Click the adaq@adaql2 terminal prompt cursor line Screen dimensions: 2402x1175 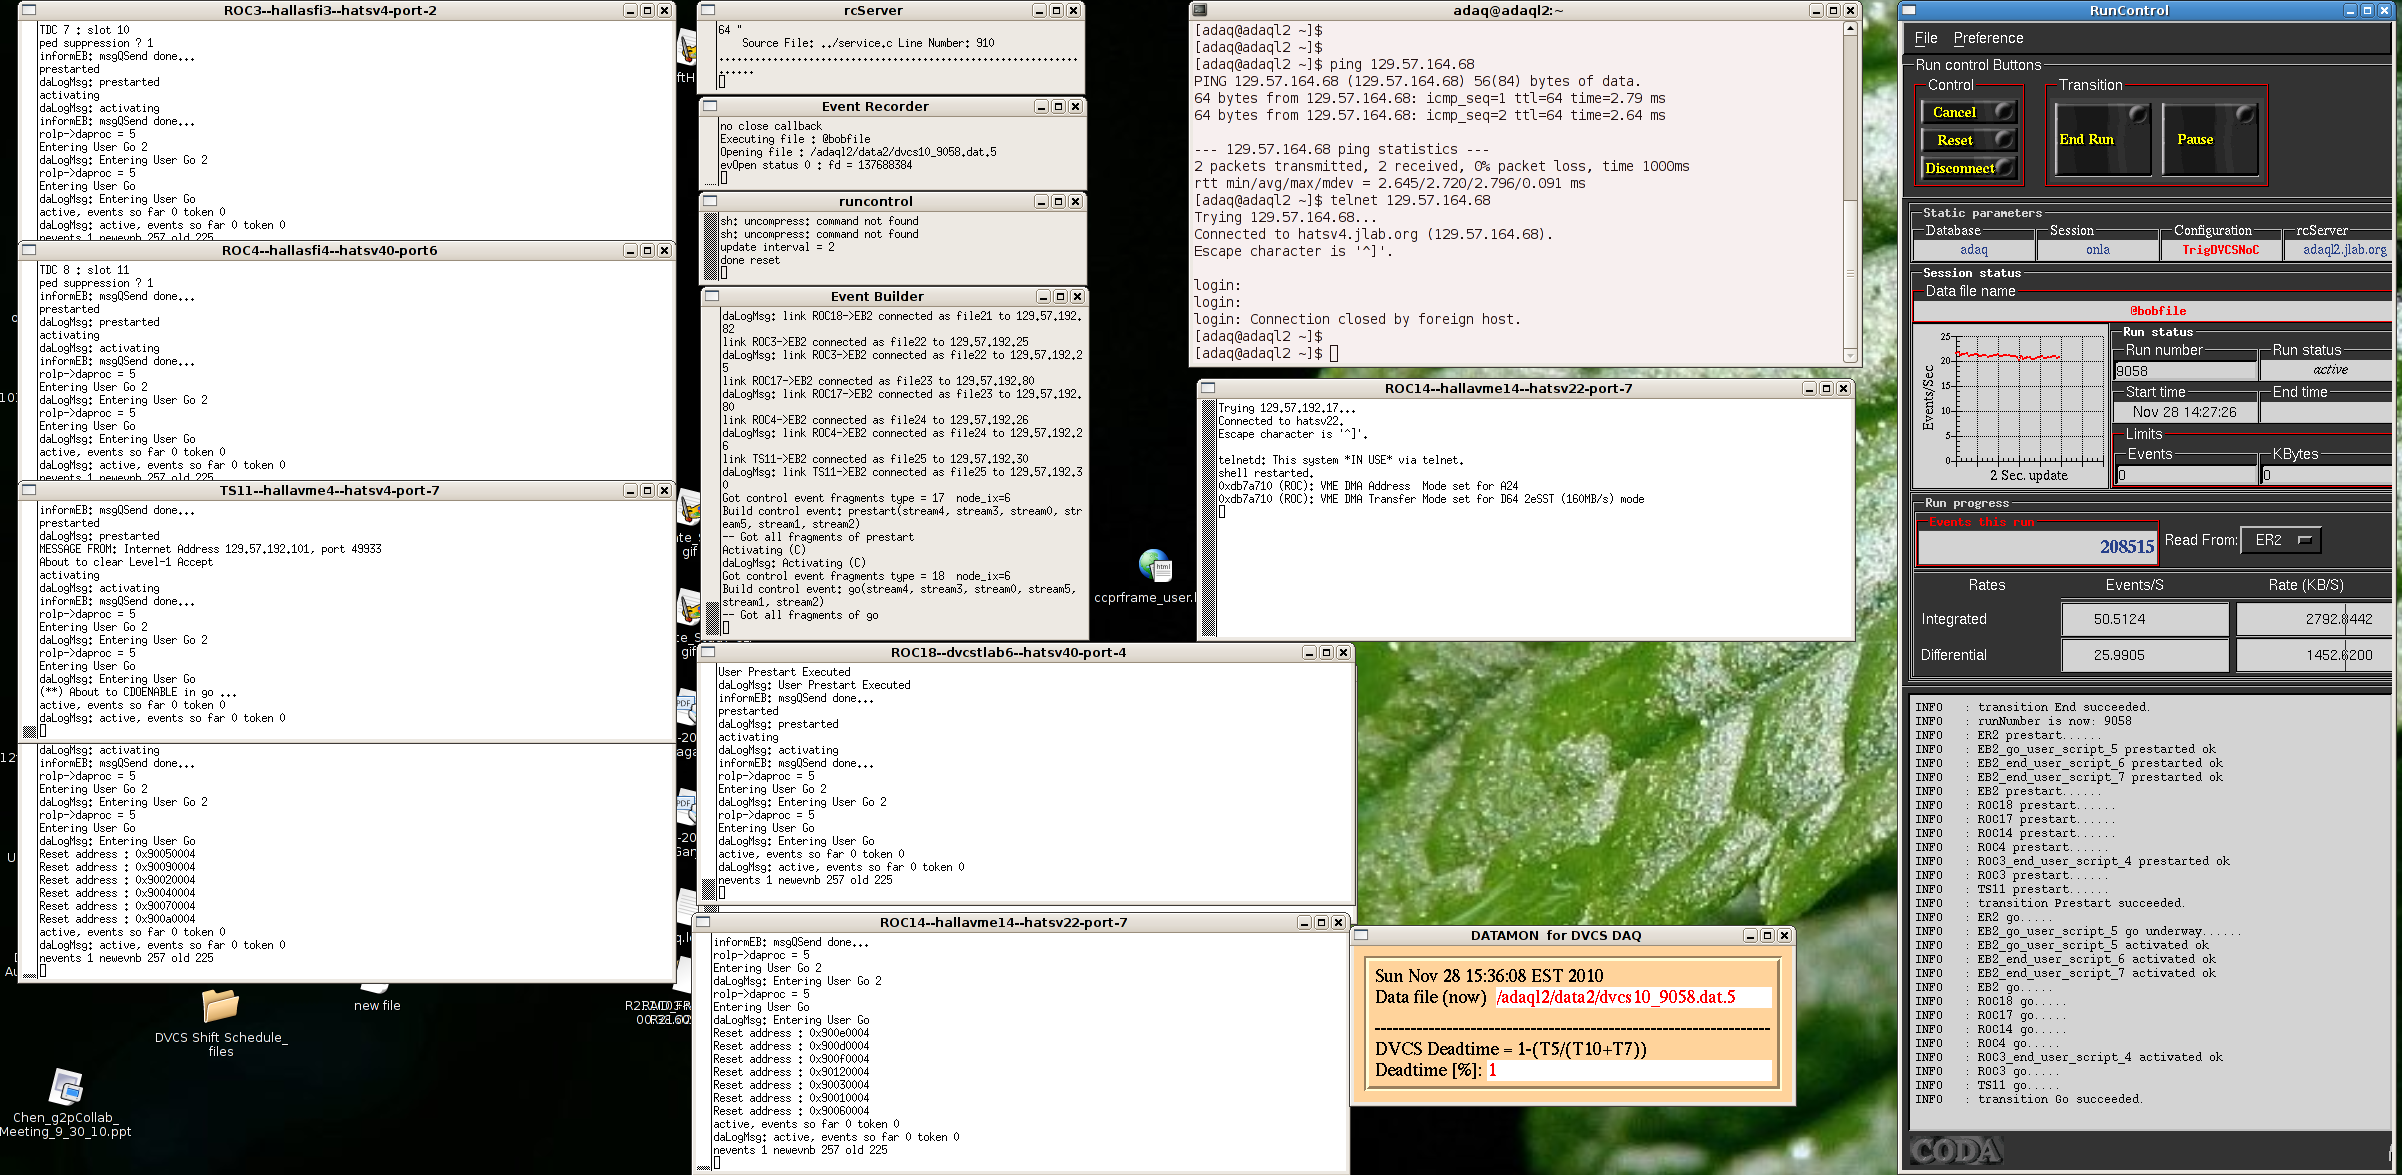pyautogui.click(x=1266, y=353)
